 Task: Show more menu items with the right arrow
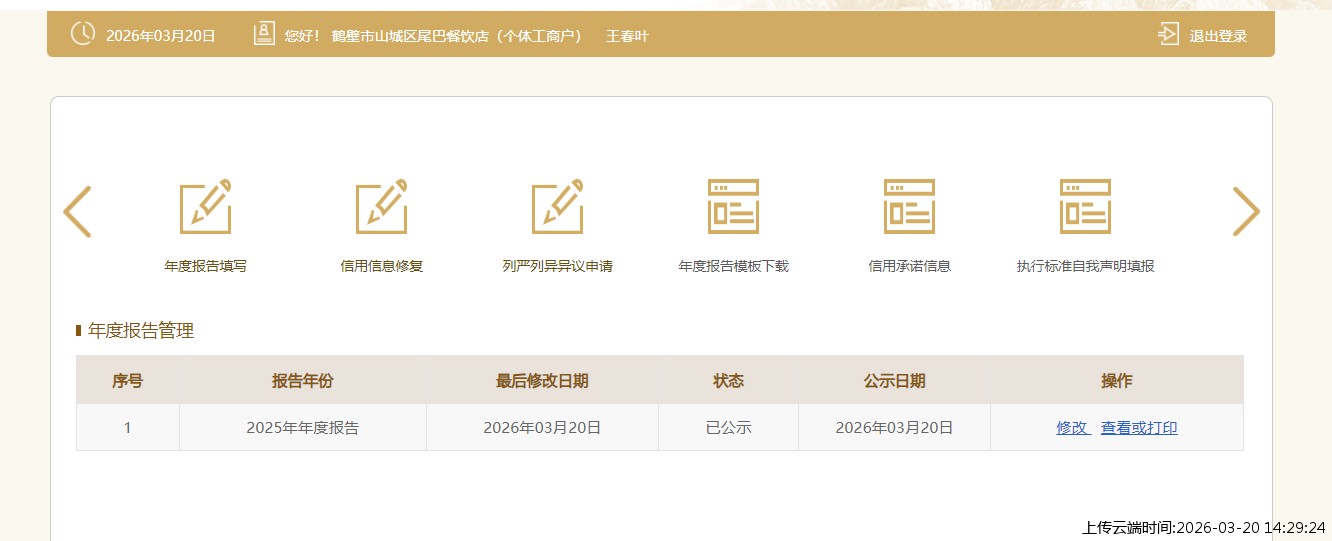(1245, 212)
